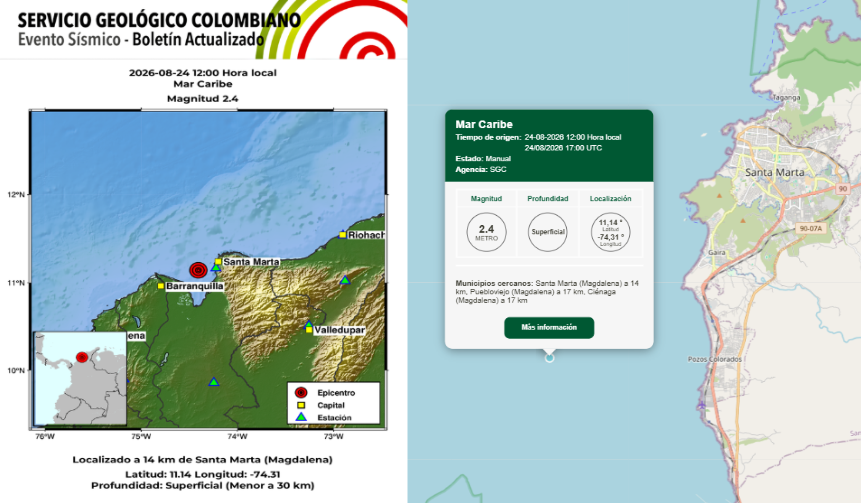Click the Localización column header in popup
Viewport: 861px width, 503px height.
point(611,199)
